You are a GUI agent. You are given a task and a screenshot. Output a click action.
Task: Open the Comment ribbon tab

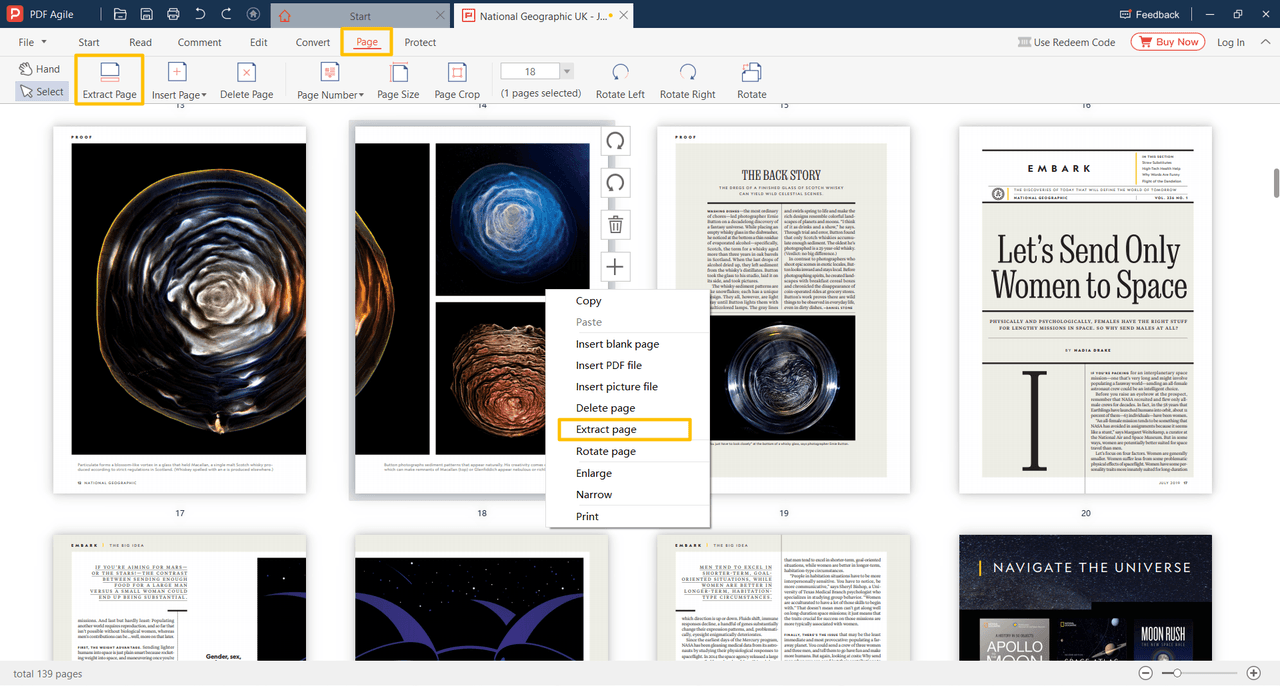click(x=200, y=42)
